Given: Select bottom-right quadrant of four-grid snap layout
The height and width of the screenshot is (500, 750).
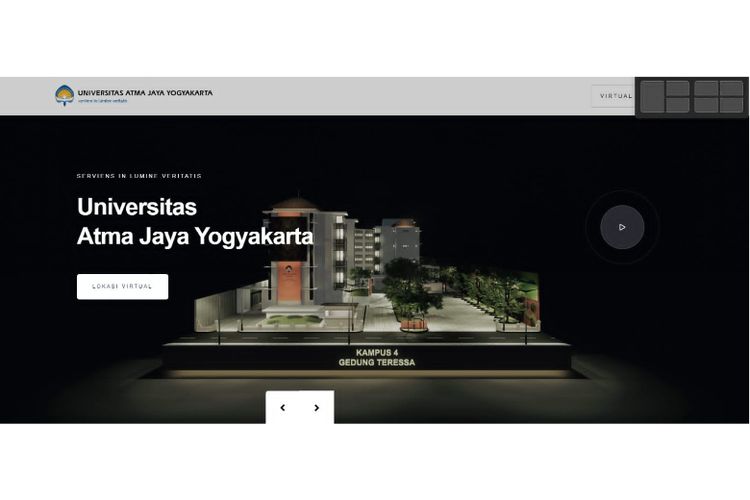Looking at the screenshot, I should 732,105.
